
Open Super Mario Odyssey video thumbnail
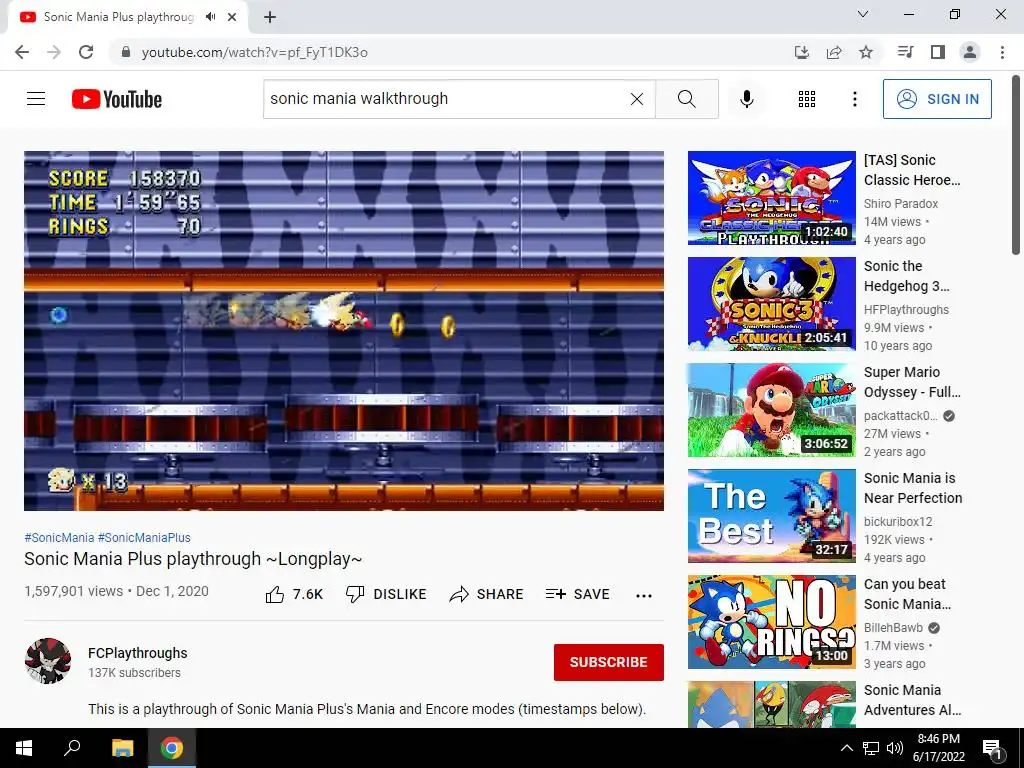point(771,409)
